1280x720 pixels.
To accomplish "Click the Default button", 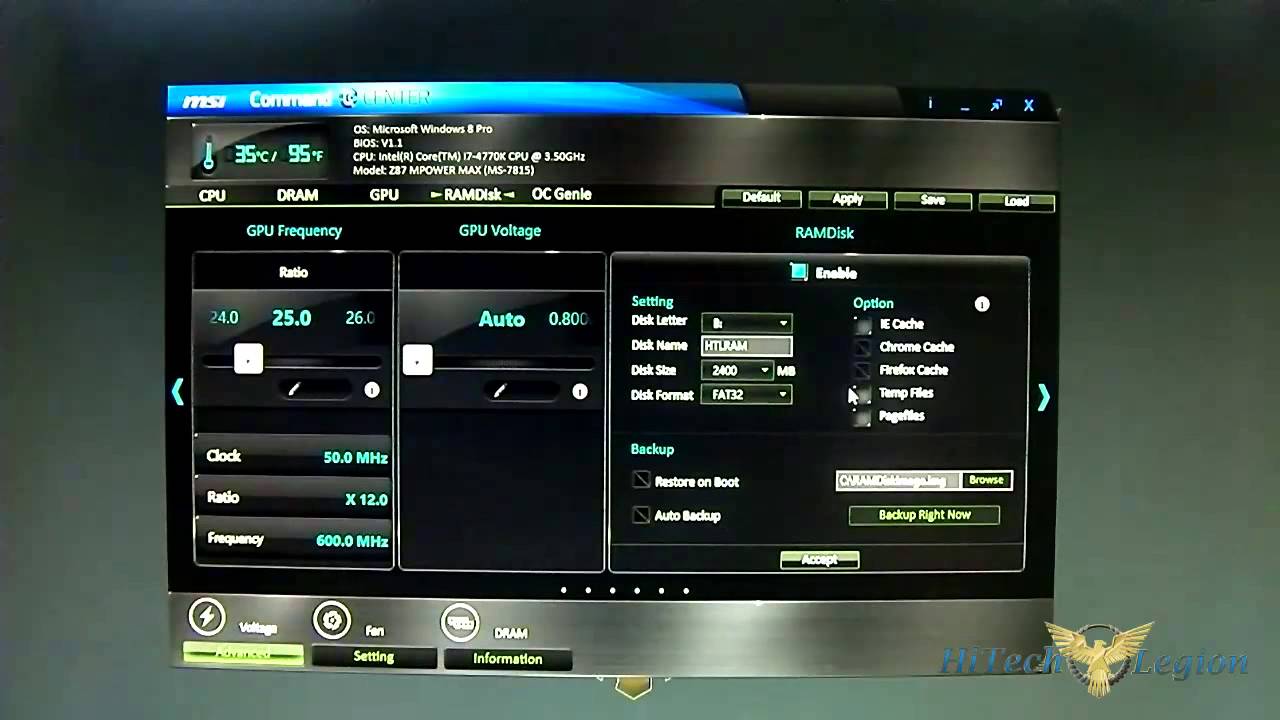I will 761,198.
